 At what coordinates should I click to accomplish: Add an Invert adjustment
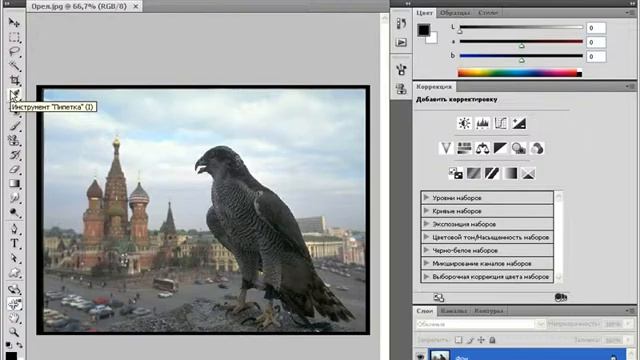pyautogui.click(x=456, y=173)
